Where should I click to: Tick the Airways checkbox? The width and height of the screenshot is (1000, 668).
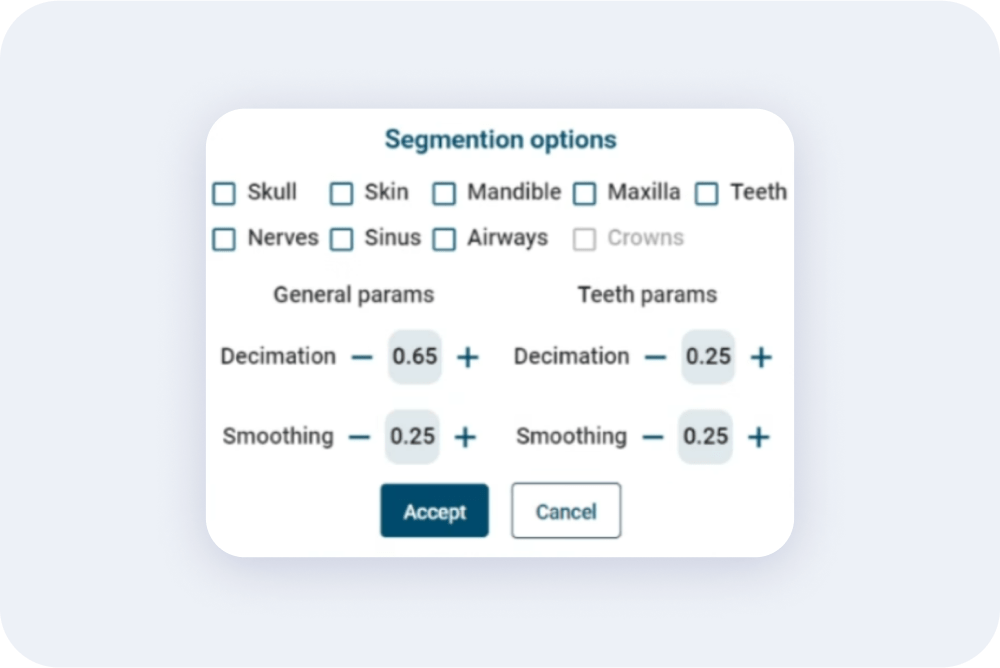(444, 239)
